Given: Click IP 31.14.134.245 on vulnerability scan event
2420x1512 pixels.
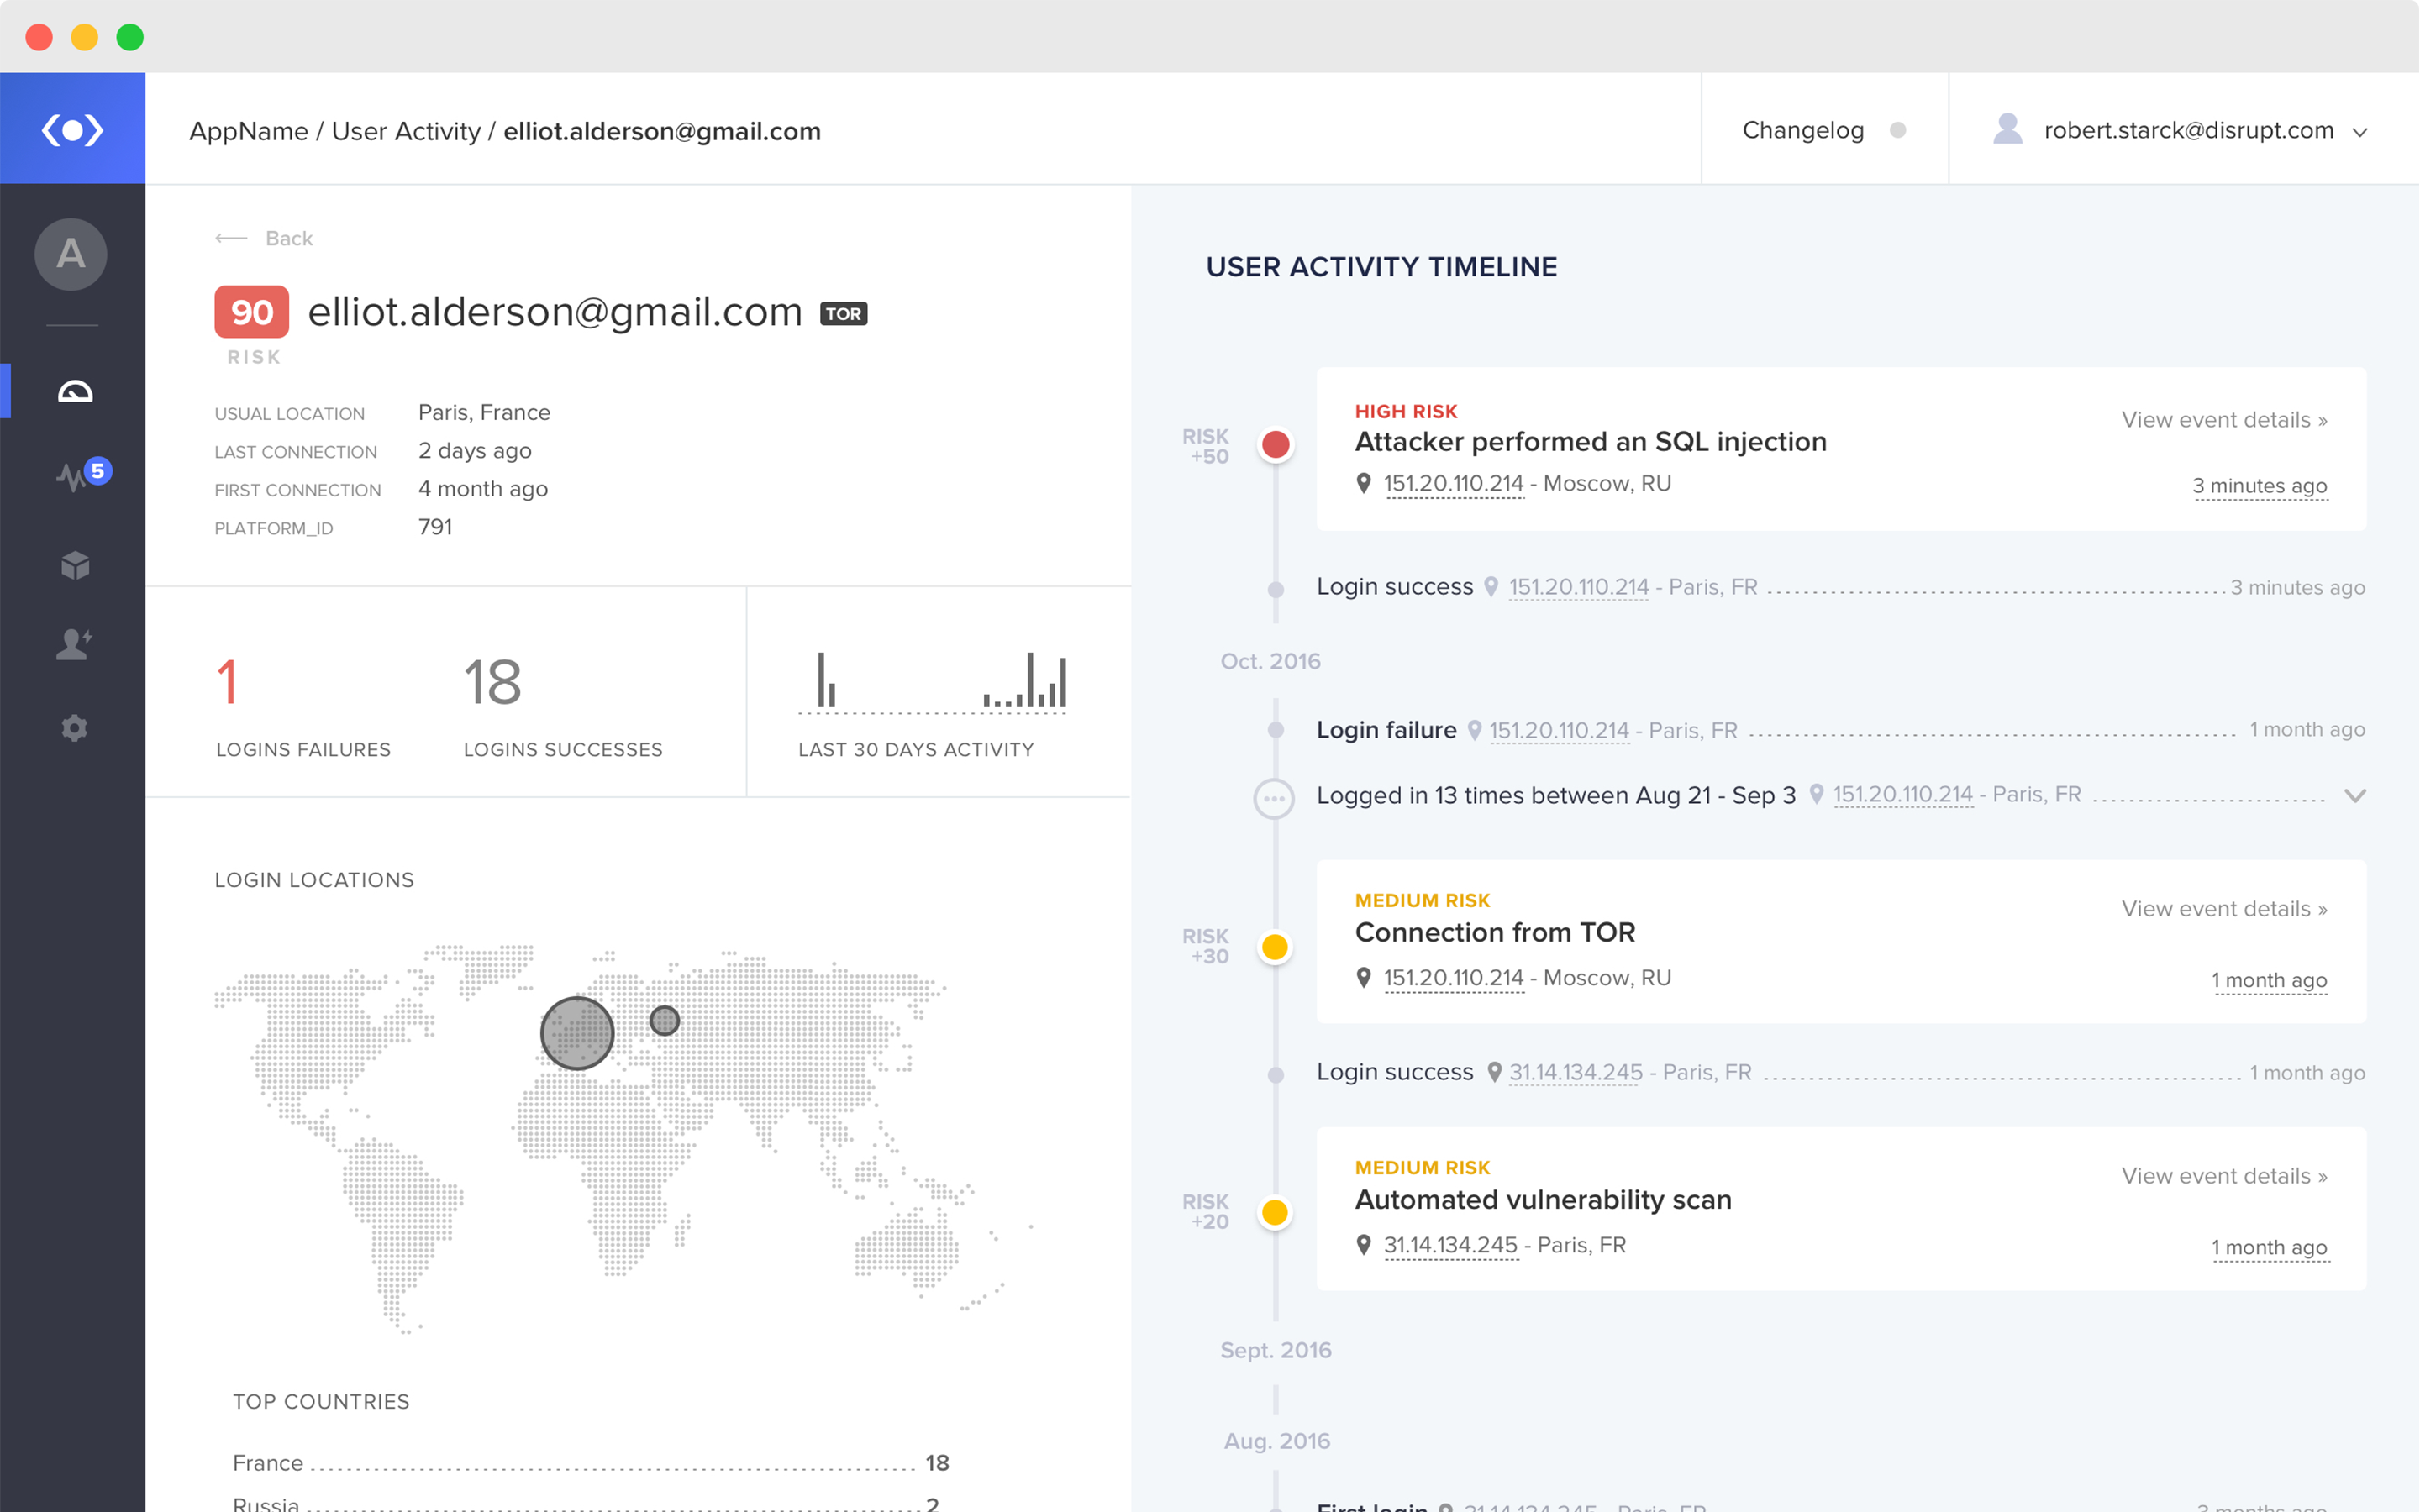Looking at the screenshot, I should coord(1450,1245).
